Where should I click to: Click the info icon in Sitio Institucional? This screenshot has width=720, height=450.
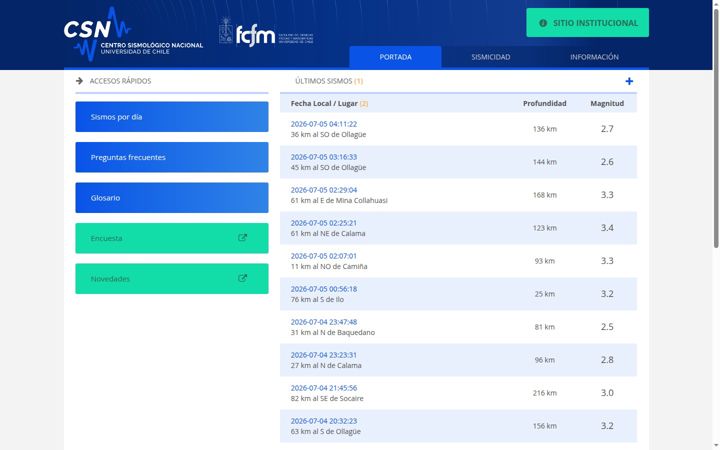tap(543, 23)
